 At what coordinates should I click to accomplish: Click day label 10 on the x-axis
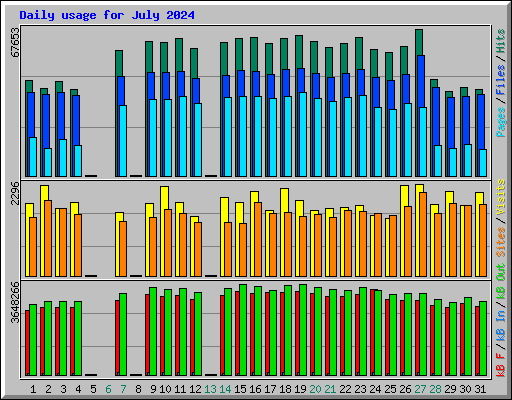165,389
